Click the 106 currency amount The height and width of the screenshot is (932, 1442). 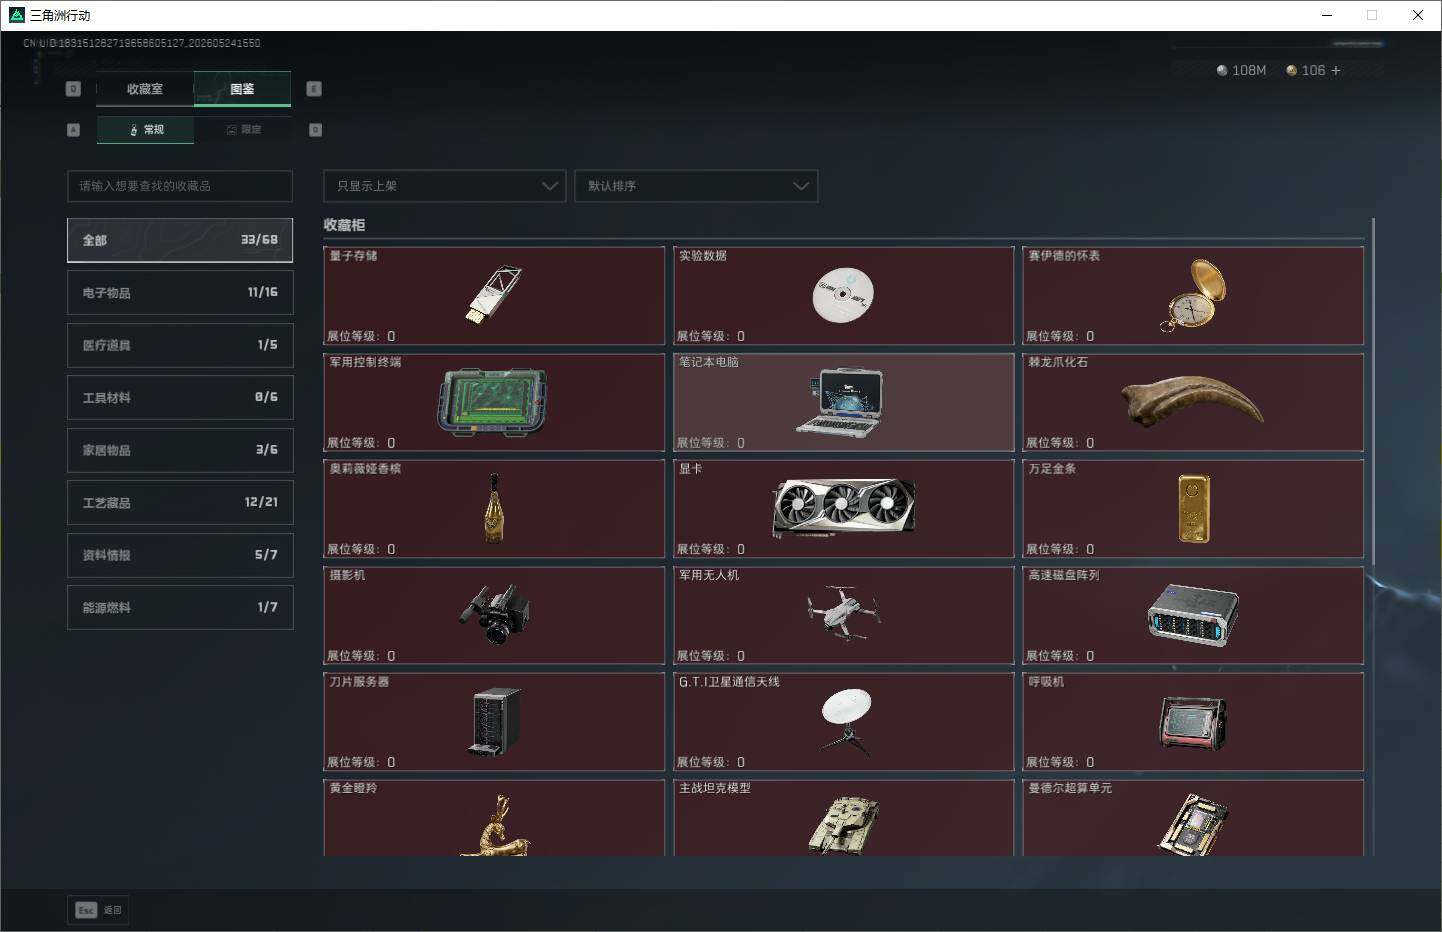point(1313,70)
